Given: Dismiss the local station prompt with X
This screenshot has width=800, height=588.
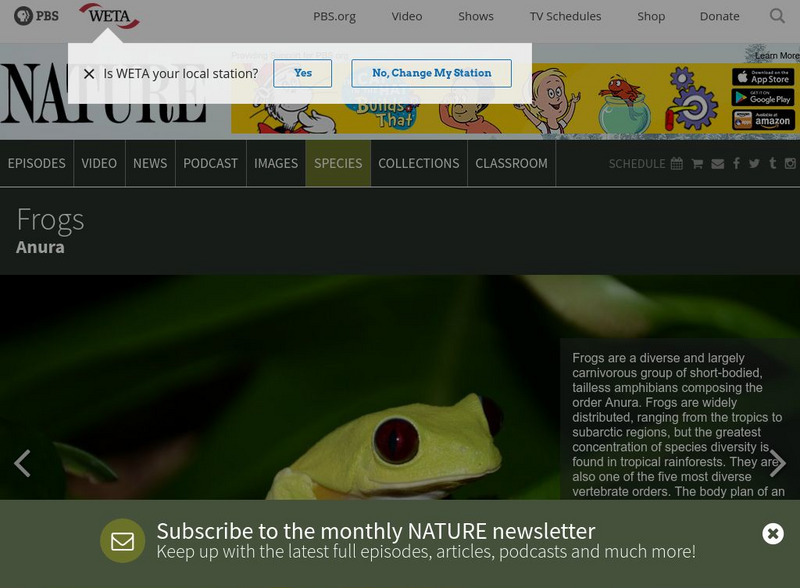Looking at the screenshot, I should pyautogui.click(x=89, y=74).
